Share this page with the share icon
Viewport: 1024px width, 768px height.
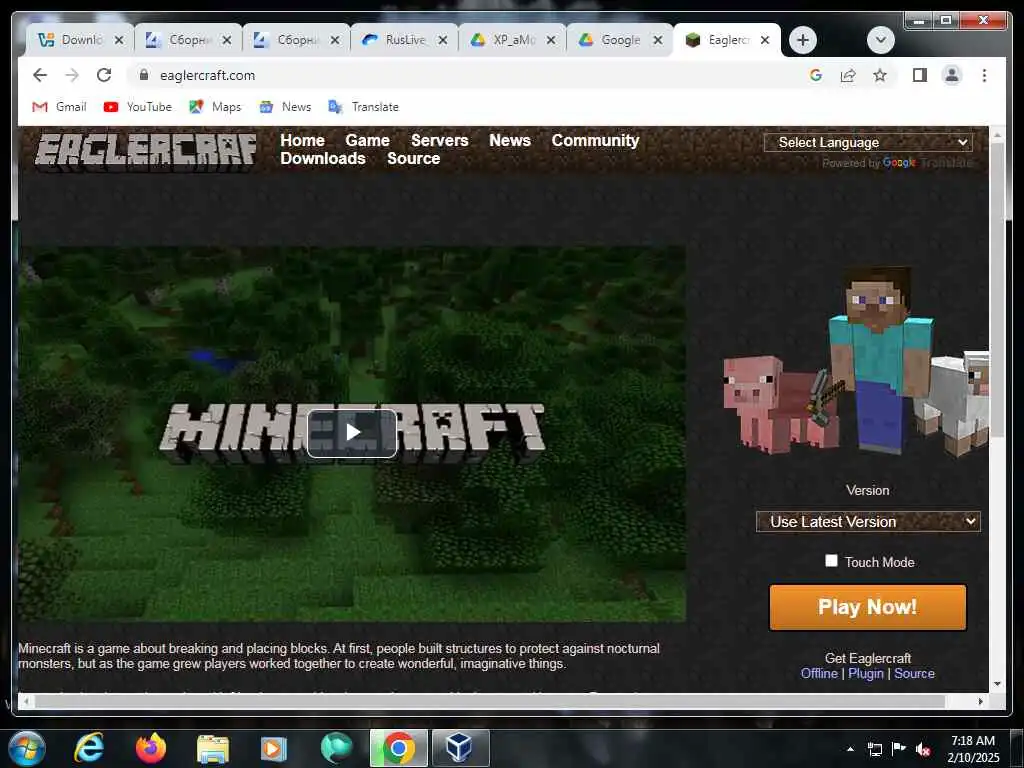(x=848, y=75)
